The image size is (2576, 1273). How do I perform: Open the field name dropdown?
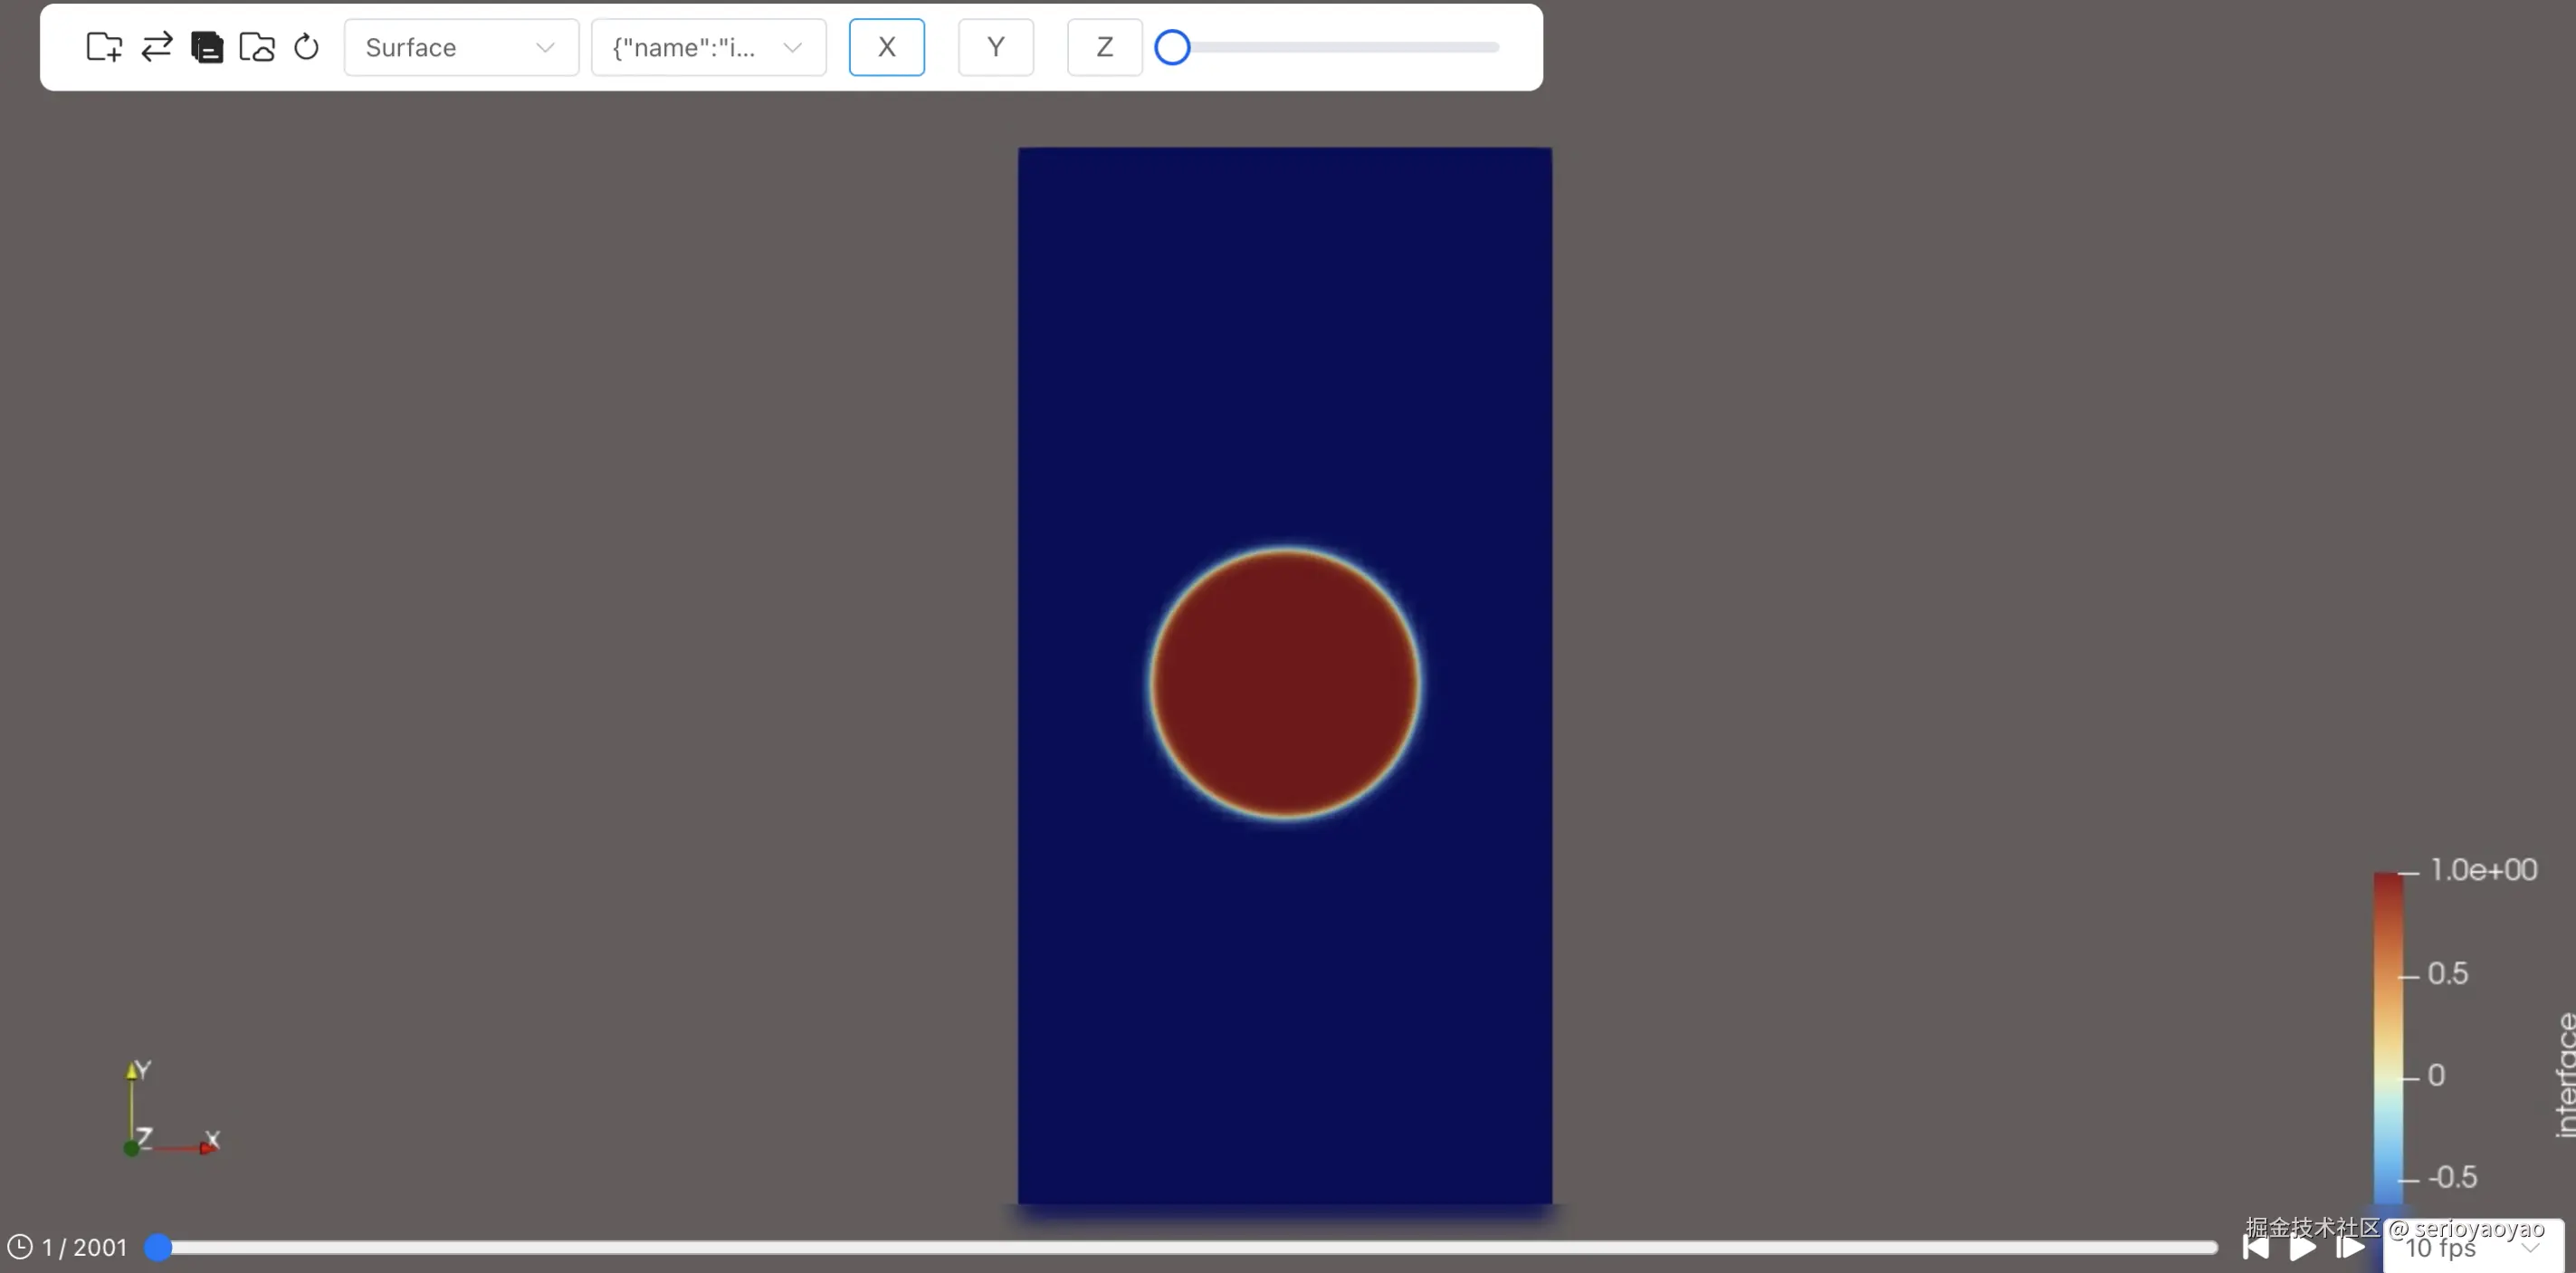click(x=708, y=47)
